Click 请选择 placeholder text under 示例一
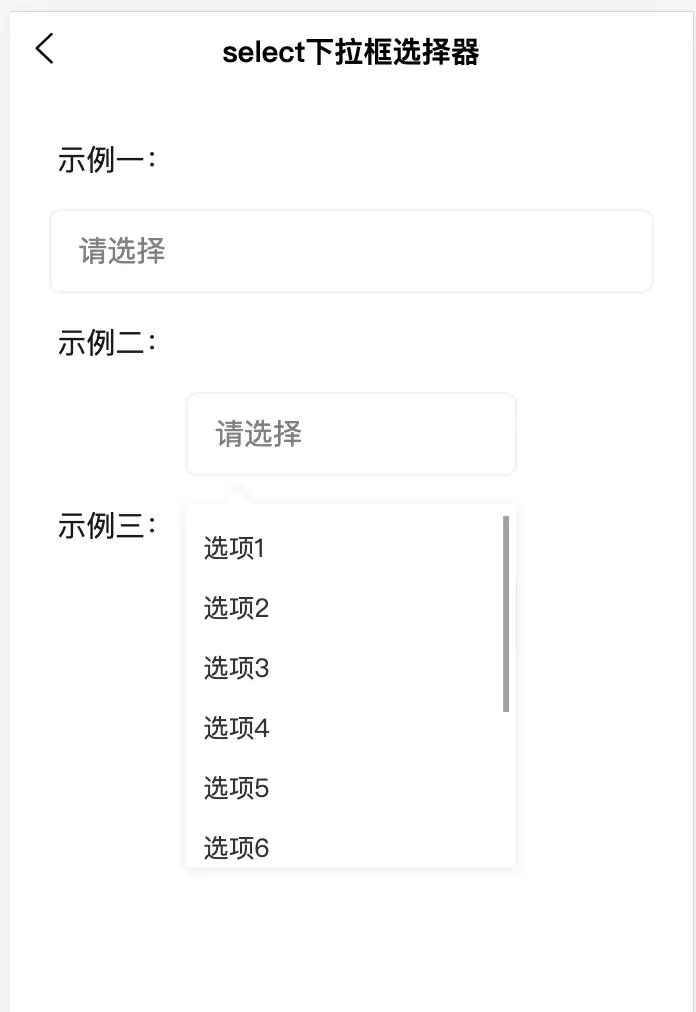Screen dimensions: 696x1012 122,251
